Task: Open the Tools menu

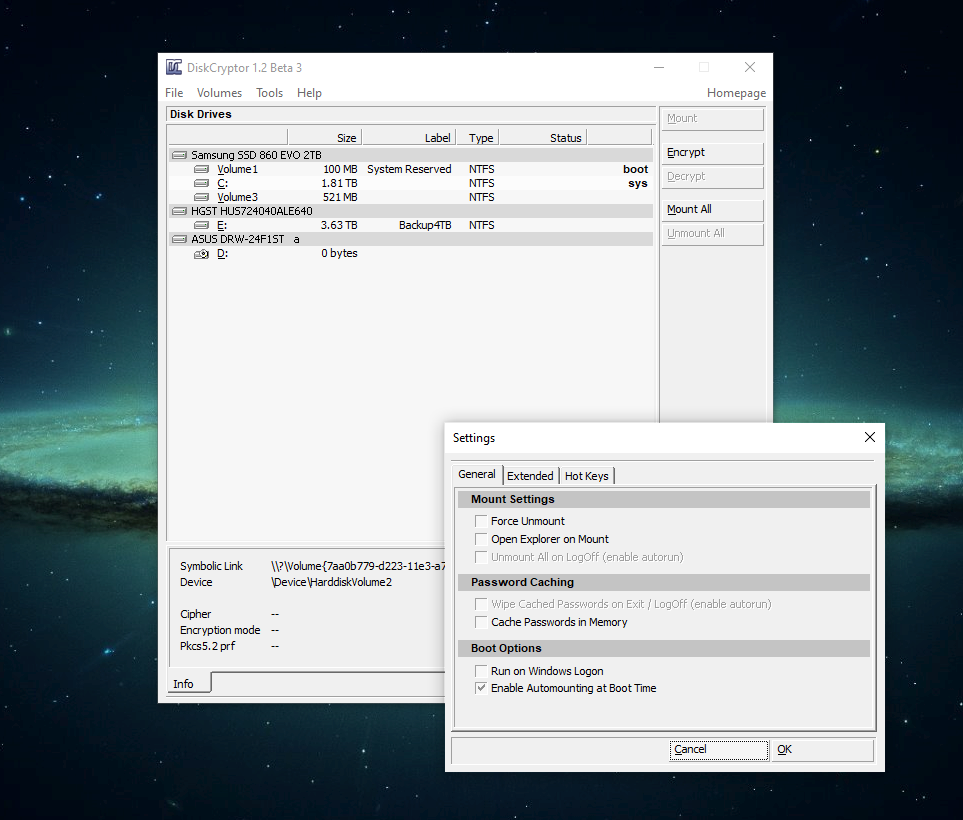Action: (x=270, y=93)
